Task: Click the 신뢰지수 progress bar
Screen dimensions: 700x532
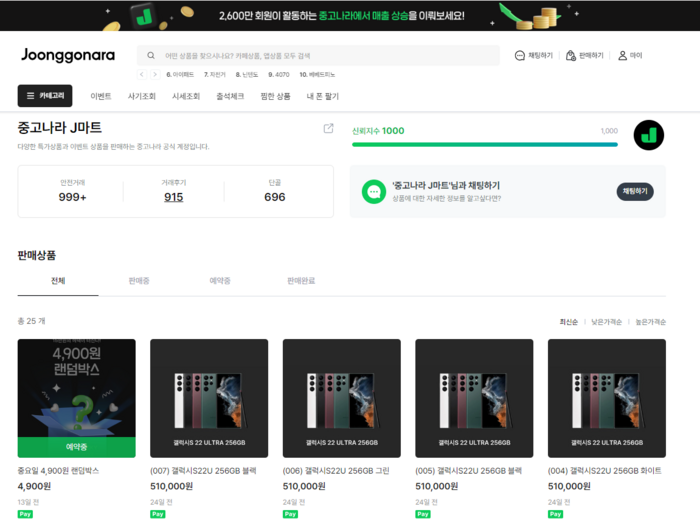Action: (x=485, y=145)
